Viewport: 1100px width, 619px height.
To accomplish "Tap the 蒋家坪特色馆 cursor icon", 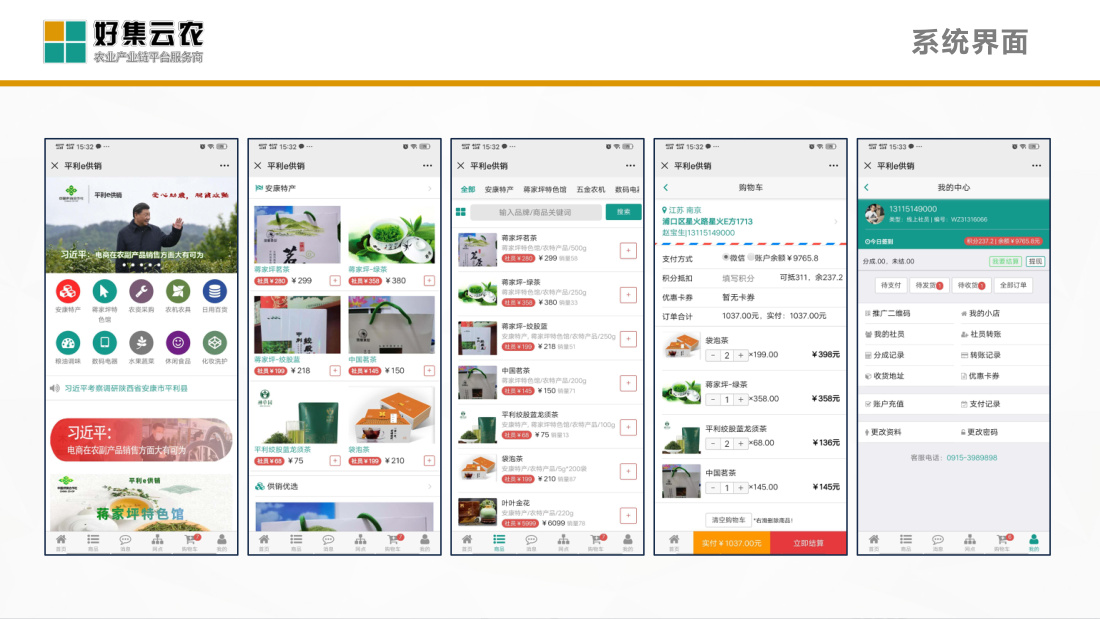I will 105,291.
